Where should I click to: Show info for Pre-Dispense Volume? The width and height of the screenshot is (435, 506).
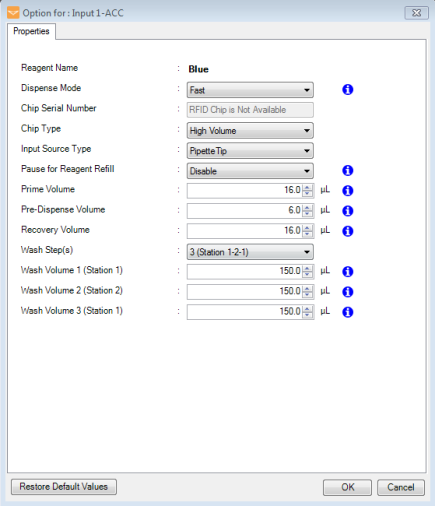(x=348, y=211)
